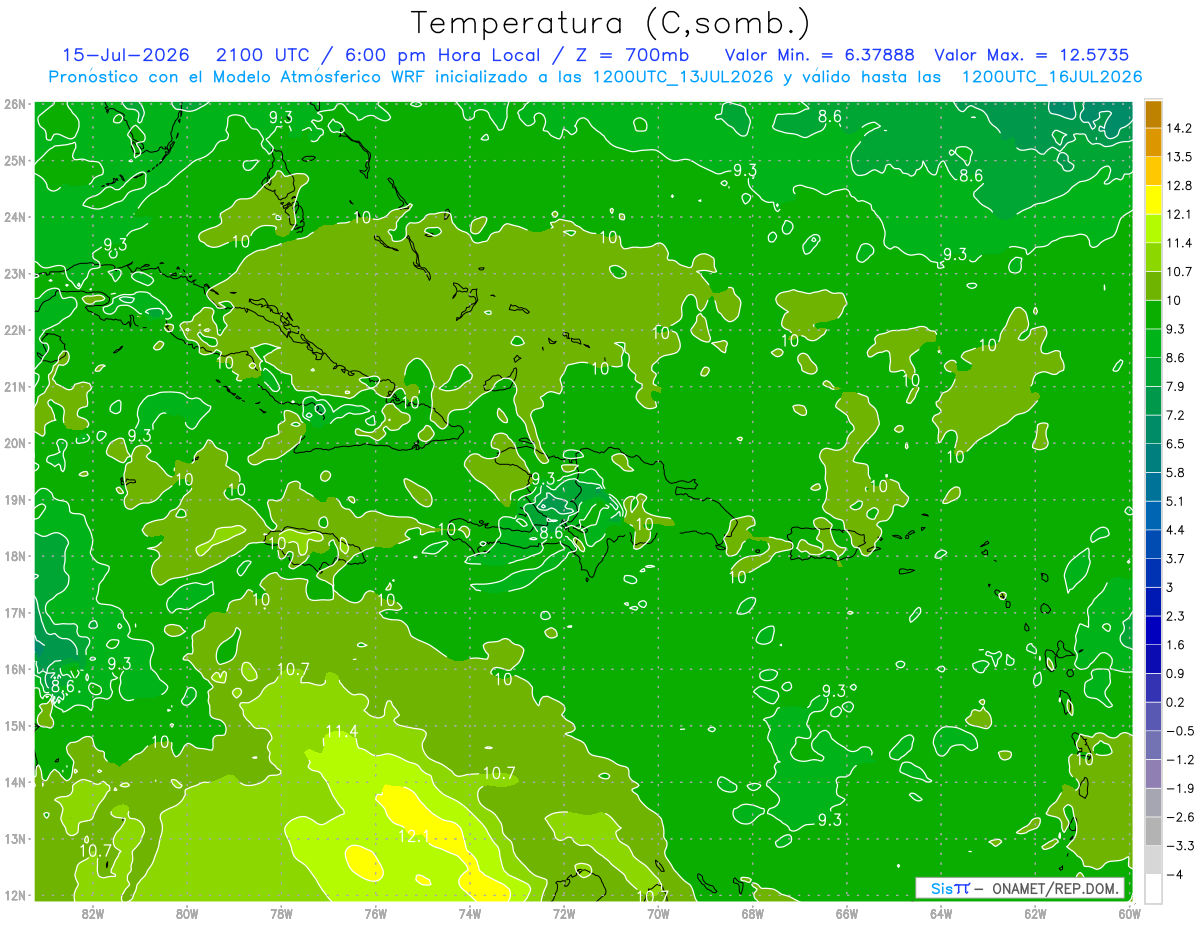Image resolution: width=1200 pixels, height=927 pixels.
Task: Click the colorbar label "-4"
Action: click(x=1174, y=874)
